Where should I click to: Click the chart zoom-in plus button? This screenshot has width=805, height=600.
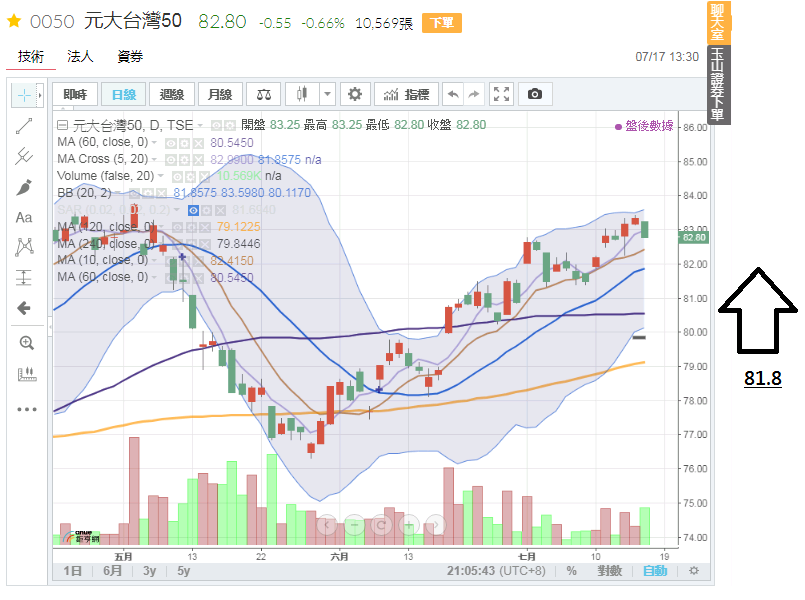pos(409,525)
